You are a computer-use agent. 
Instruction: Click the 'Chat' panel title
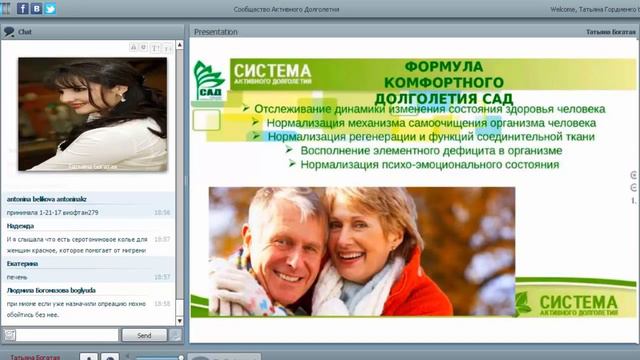25,32
